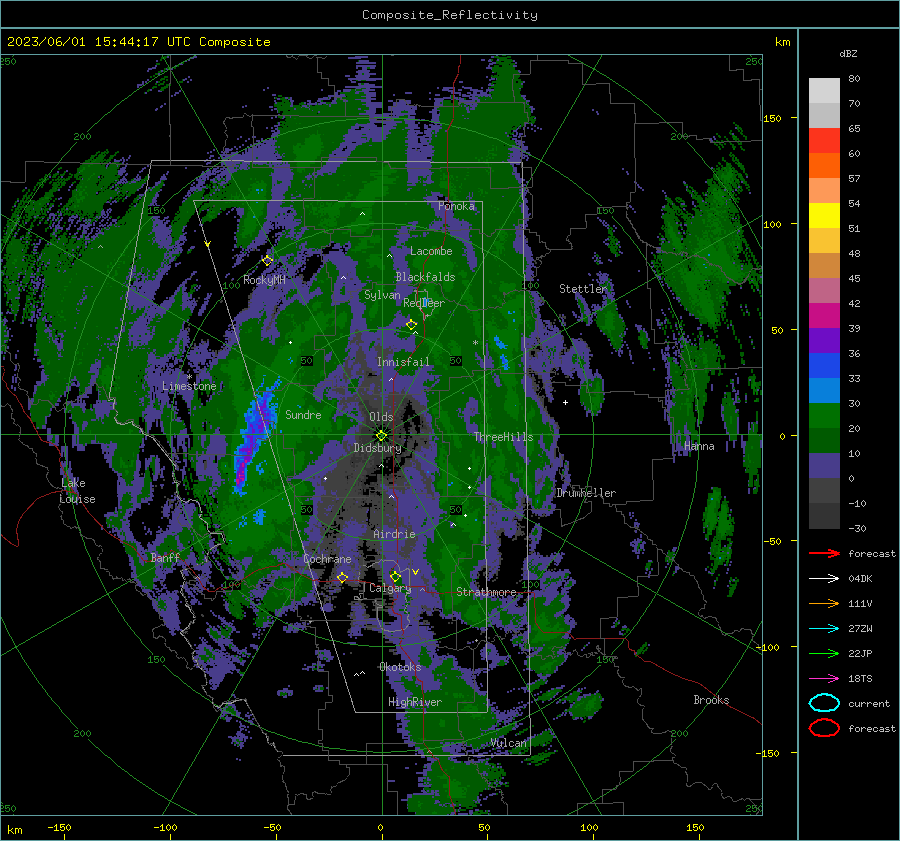Click the Blackfalds label
Viewport: 900px width, 841px height.
425,277
